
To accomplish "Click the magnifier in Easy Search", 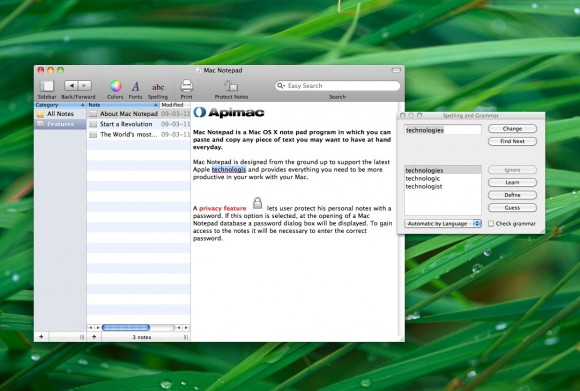I will click(x=281, y=85).
